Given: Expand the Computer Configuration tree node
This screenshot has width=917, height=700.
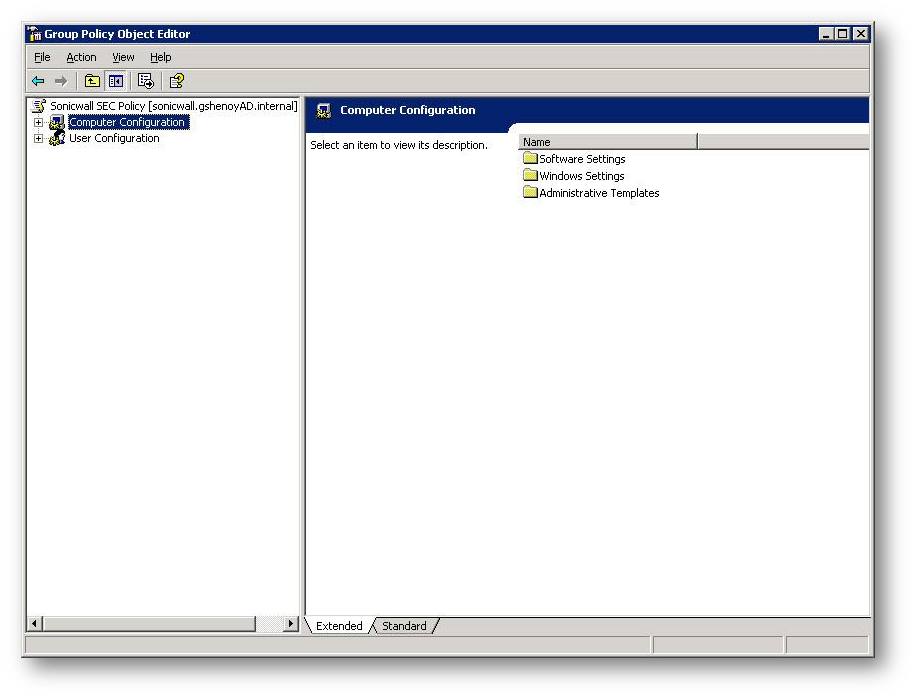Looking at the screenshot, I should coord(39,123).
